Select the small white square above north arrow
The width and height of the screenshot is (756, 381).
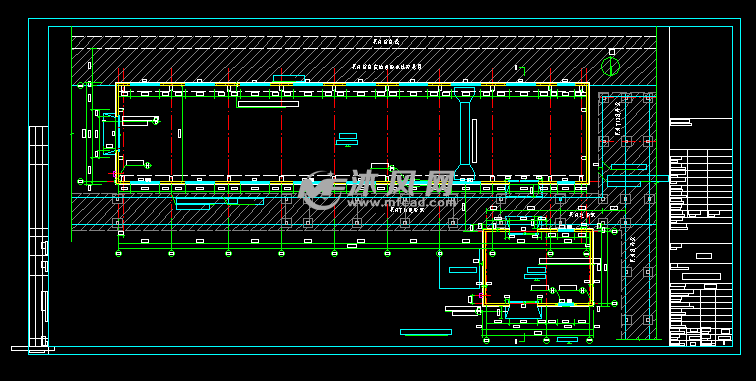click(x=612, y=52)
